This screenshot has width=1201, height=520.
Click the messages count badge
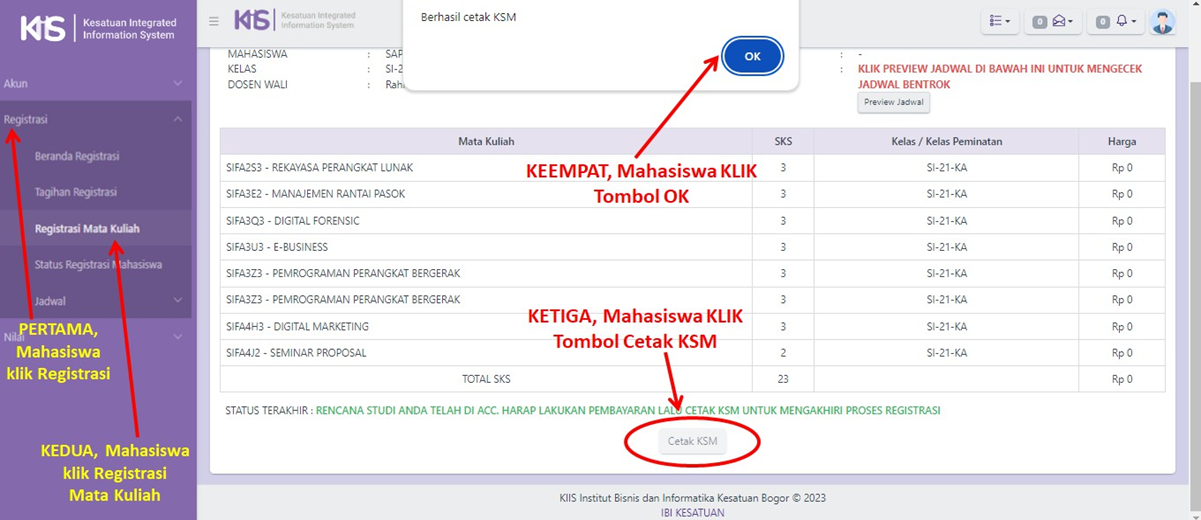click(x=1040, y=22)
